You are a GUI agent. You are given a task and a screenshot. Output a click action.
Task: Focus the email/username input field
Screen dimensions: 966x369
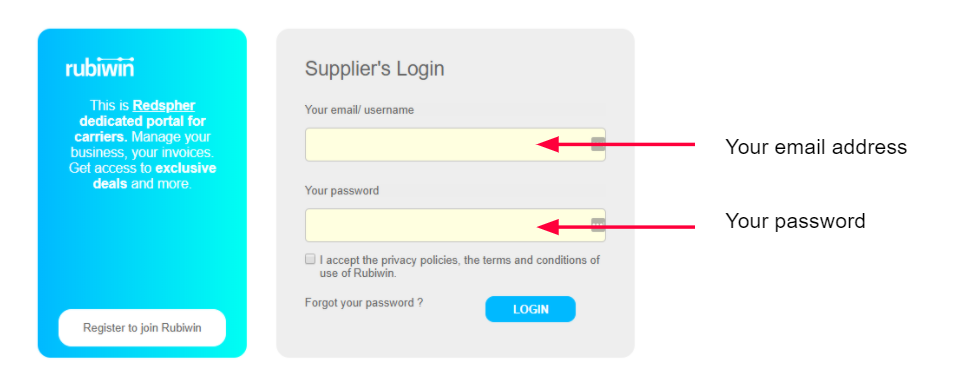[x=455, y=145]
